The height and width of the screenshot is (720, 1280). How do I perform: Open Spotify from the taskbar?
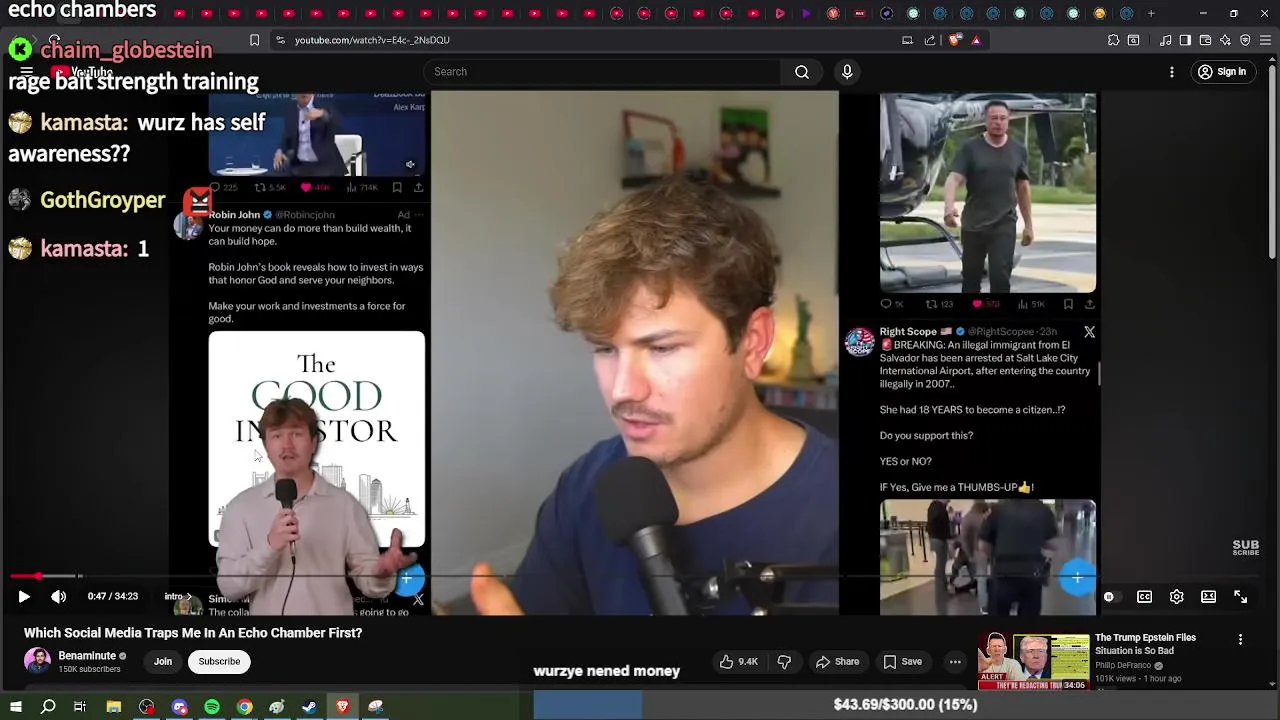(212, 707)
